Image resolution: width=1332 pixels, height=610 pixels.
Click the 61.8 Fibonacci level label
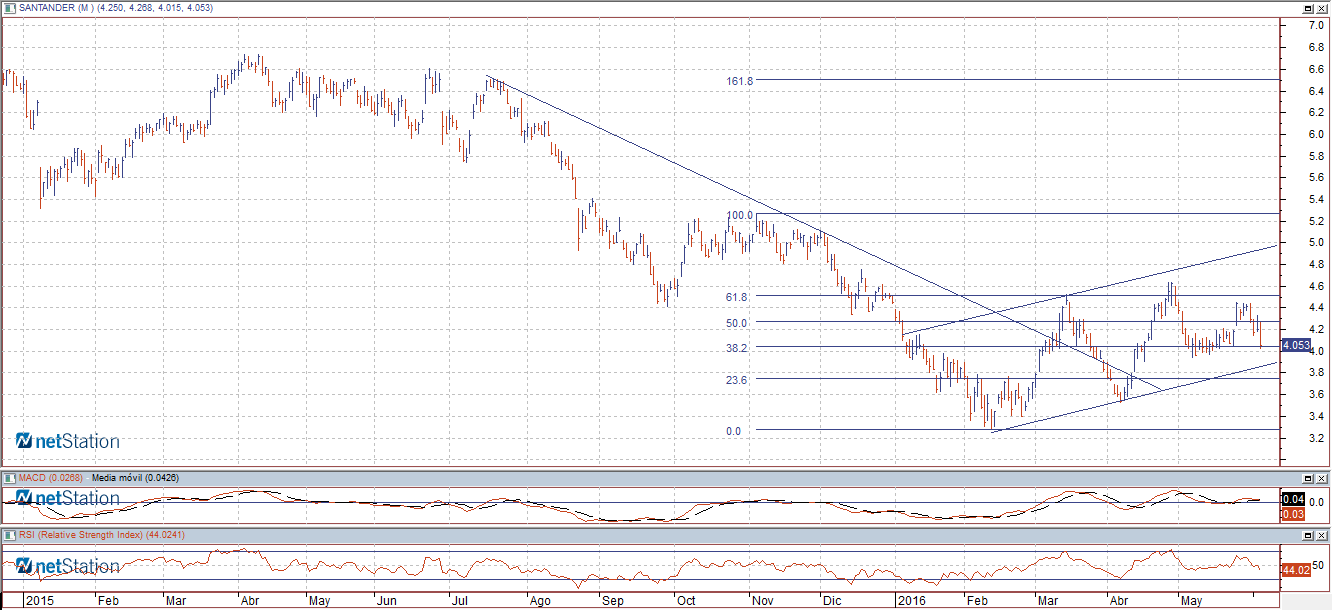point(738,296)
